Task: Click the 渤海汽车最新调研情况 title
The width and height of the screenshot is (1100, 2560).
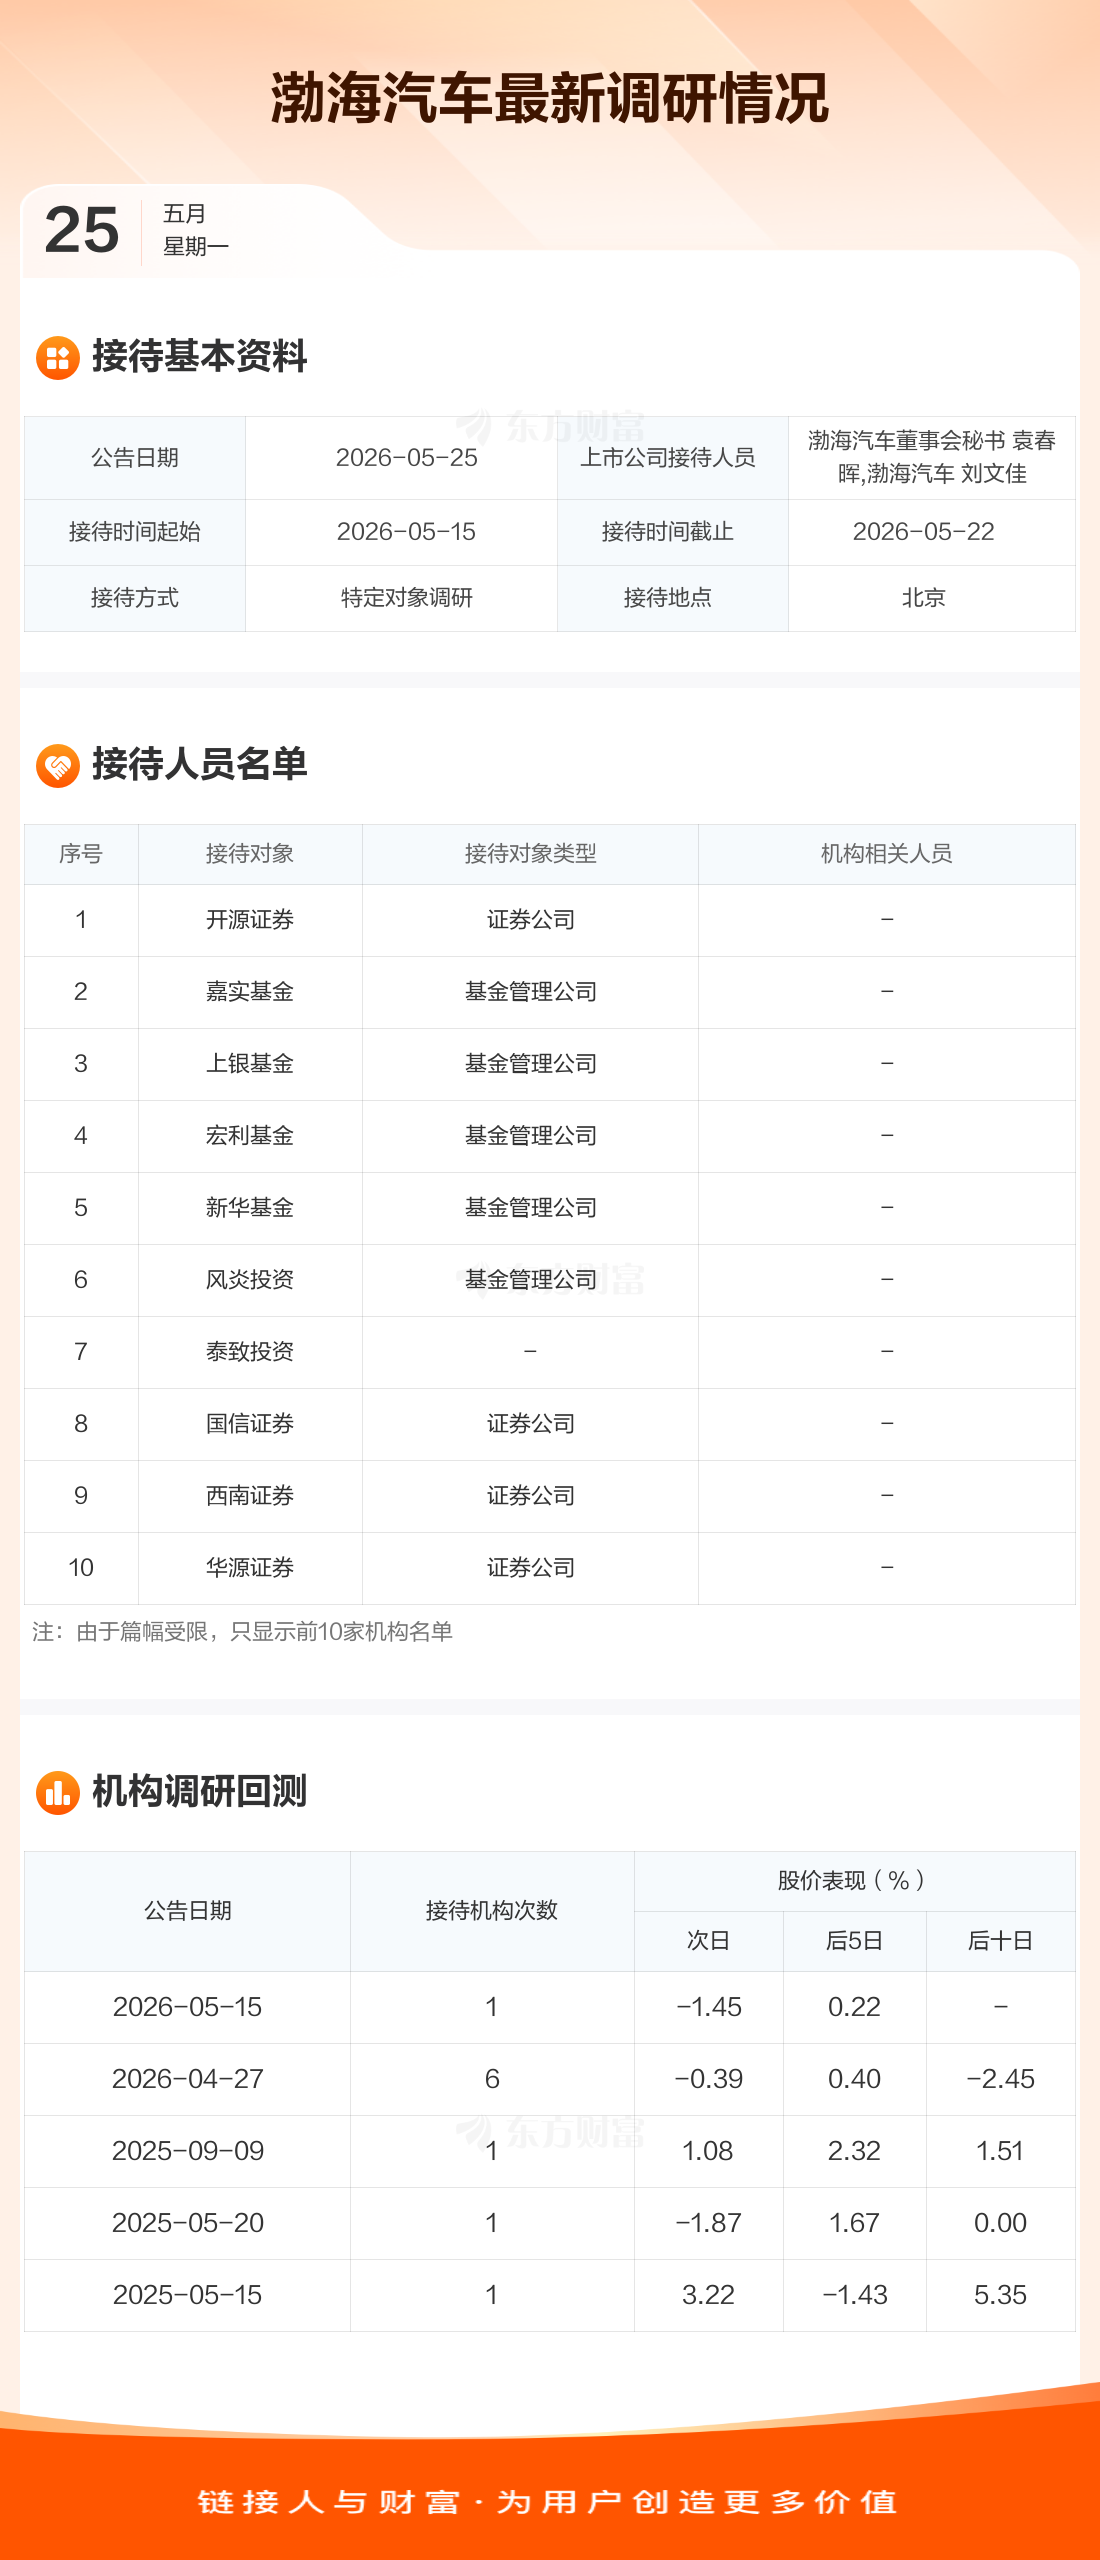Action: [550, 98]
